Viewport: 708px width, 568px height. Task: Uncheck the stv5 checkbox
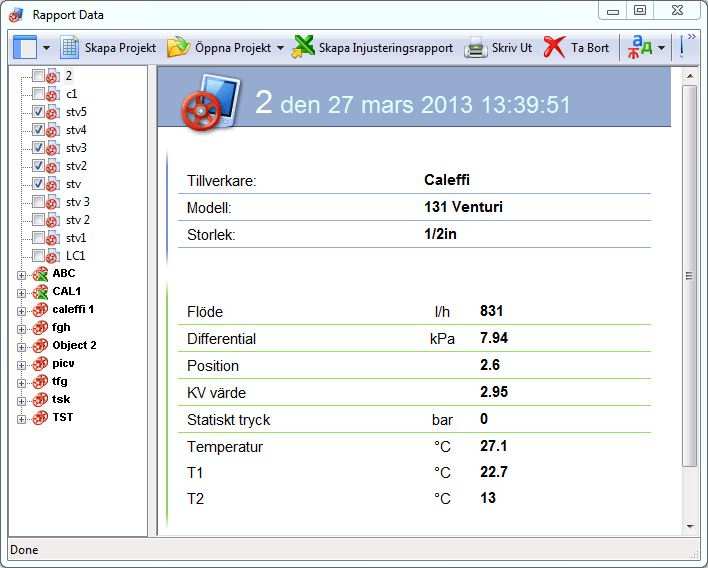[x=38, y=112]
